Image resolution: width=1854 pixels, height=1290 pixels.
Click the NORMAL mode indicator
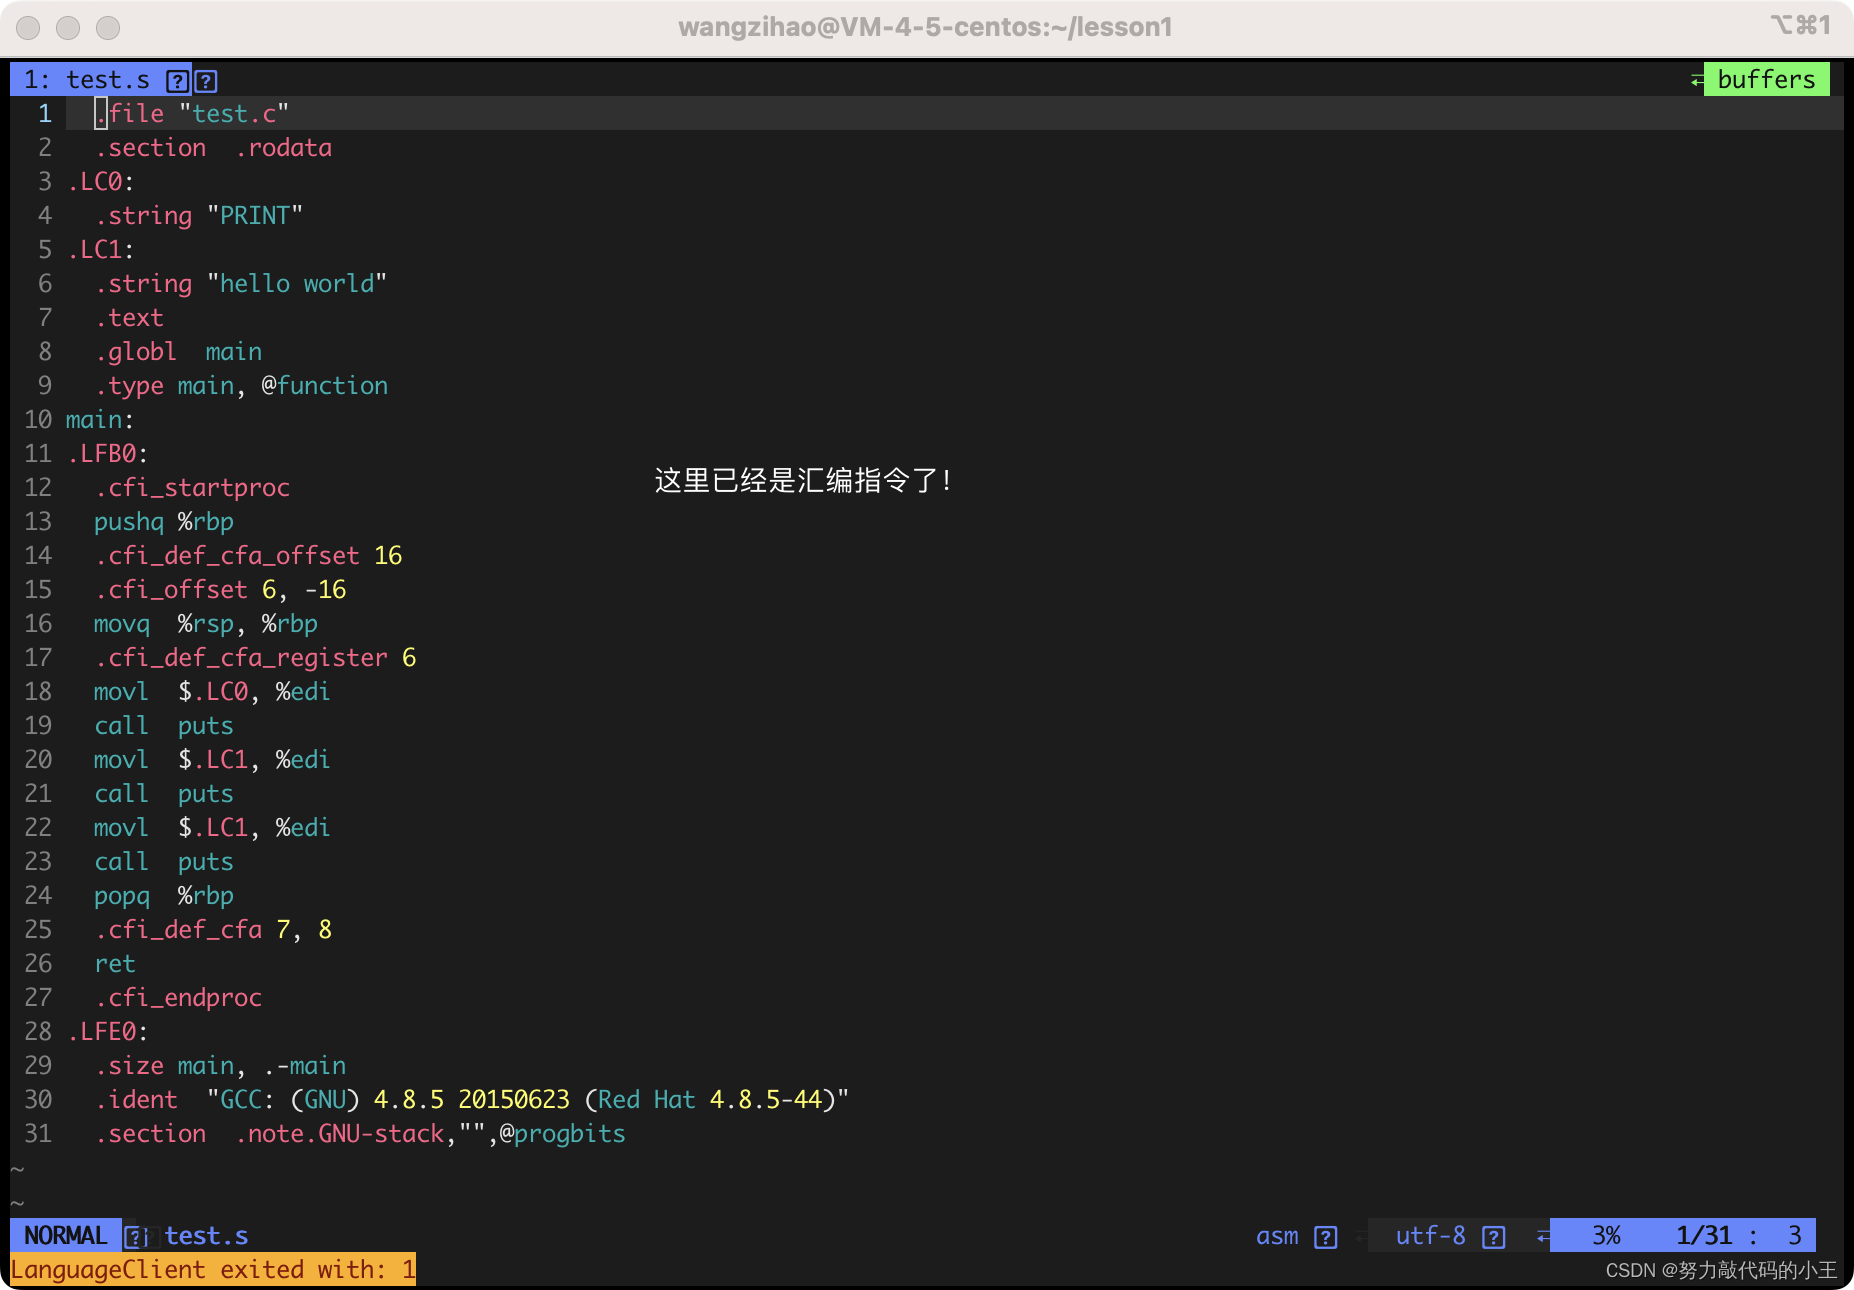point(64,1236)
